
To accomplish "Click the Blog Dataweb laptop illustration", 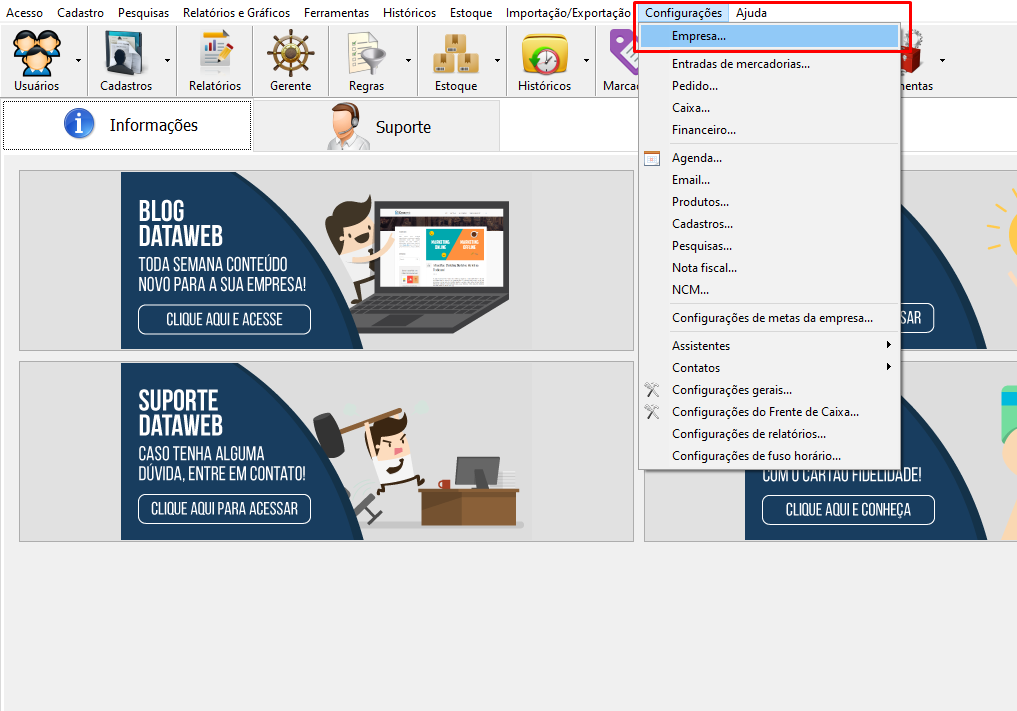I will 418,263.
